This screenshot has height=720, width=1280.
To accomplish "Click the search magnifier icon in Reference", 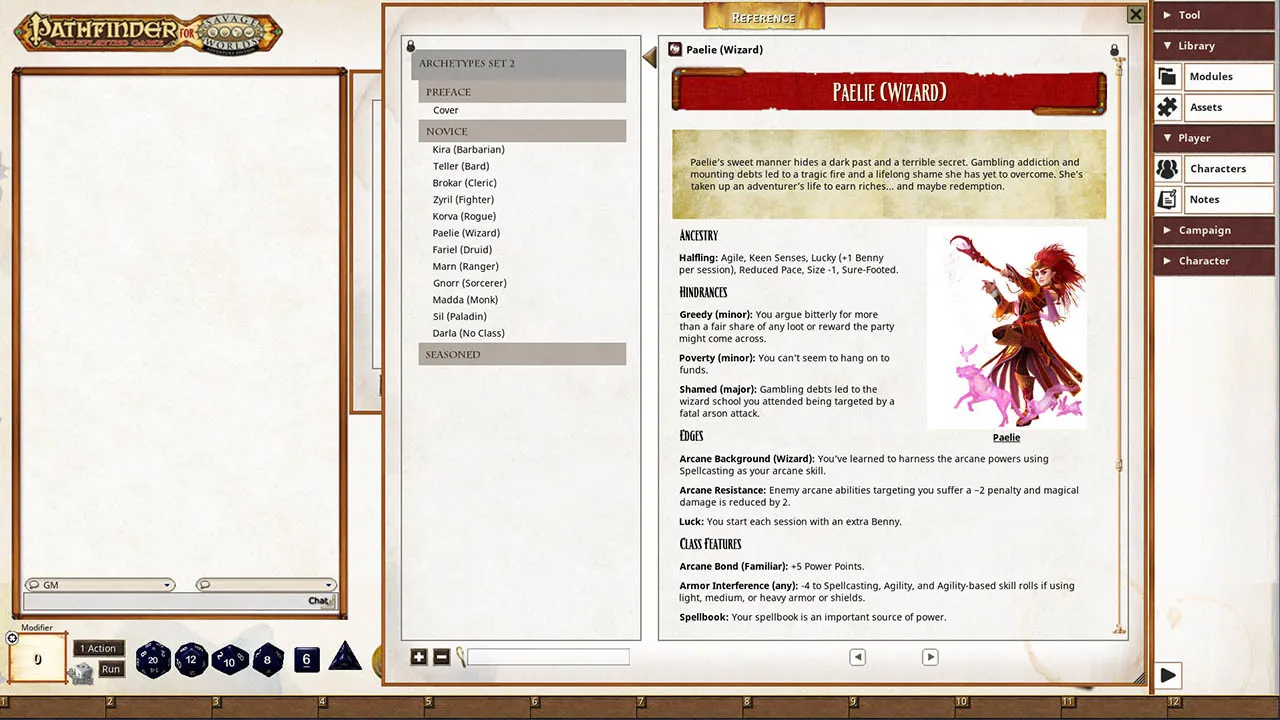I will point(461,657).
